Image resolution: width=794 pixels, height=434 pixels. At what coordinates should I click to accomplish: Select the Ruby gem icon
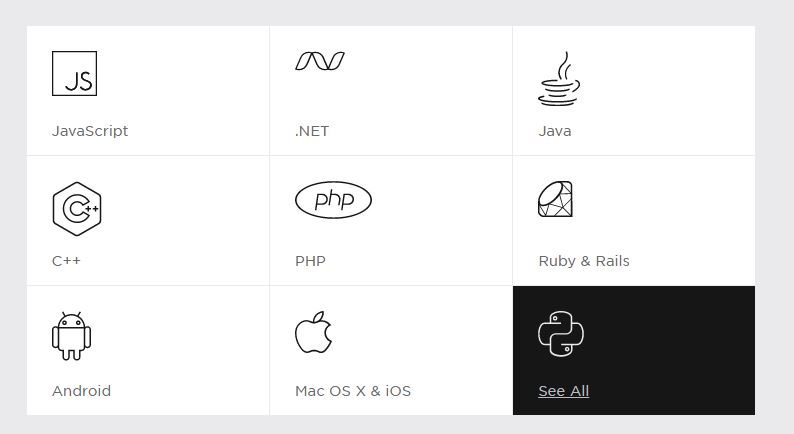coord(556,199)
